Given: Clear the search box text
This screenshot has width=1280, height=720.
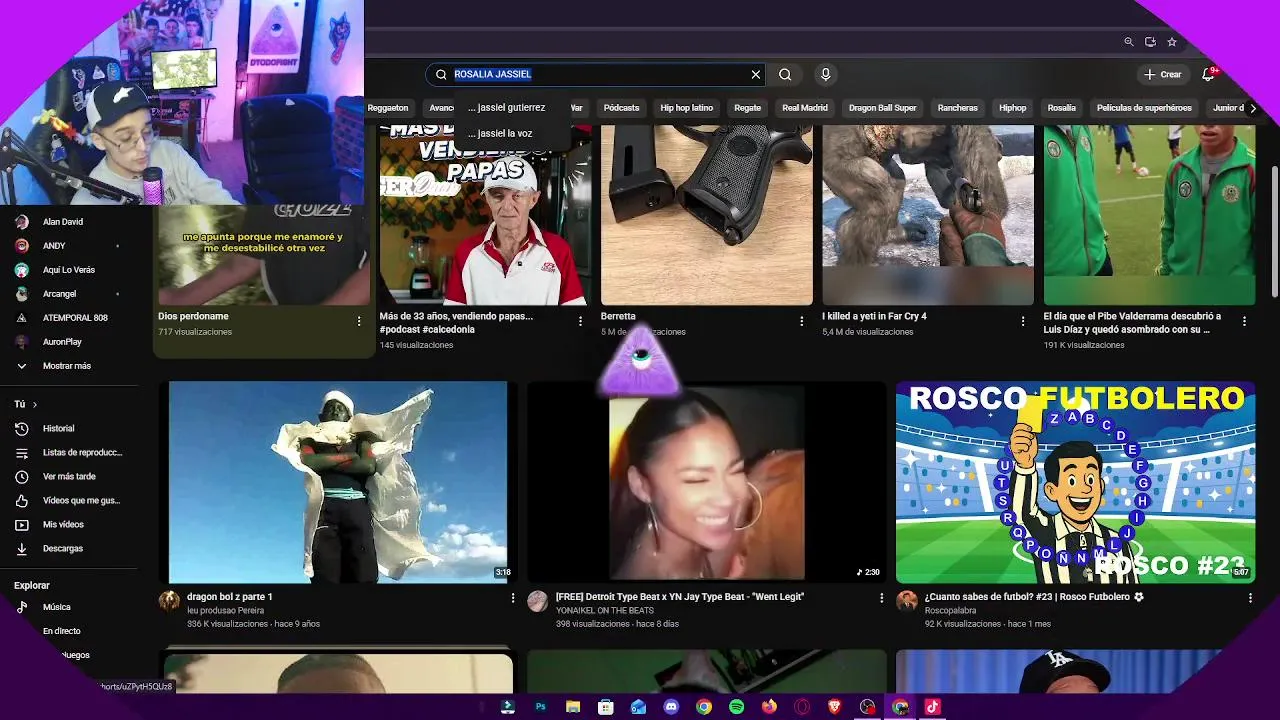Looking at the screenshot, I should (x=756, y=74).
